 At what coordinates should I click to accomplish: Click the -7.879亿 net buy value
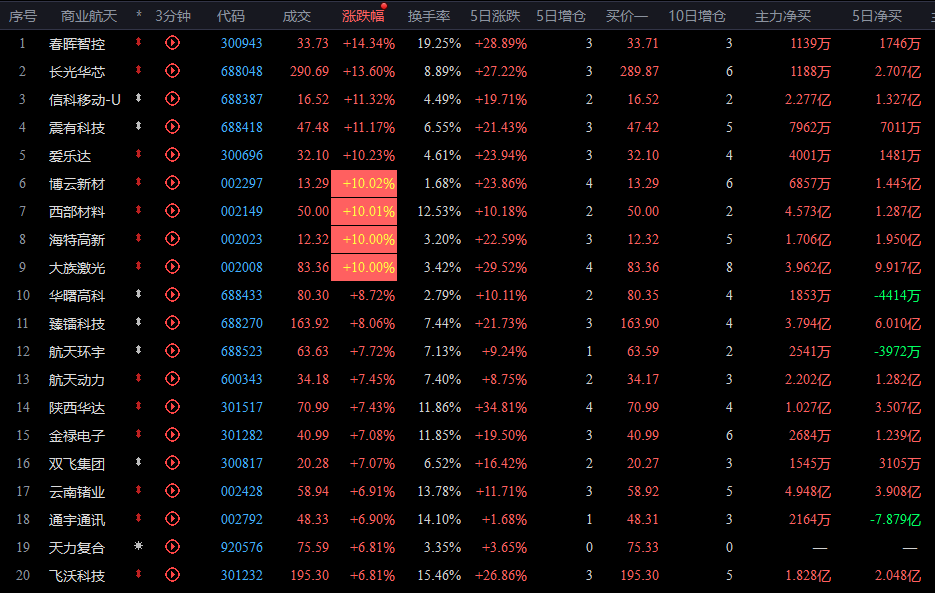[x=894, y=520]
